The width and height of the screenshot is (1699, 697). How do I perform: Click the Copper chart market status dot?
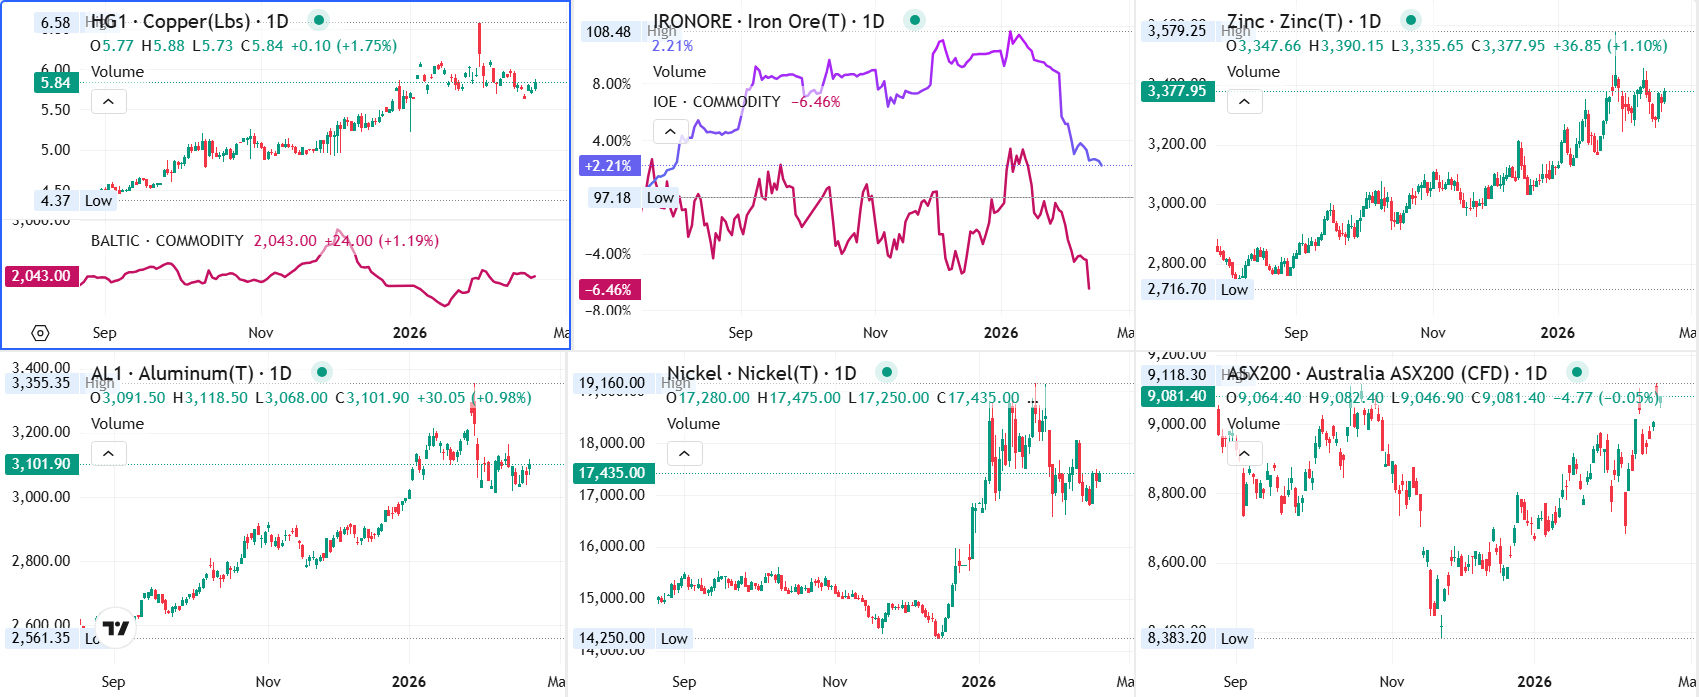[x=318, y=20]
